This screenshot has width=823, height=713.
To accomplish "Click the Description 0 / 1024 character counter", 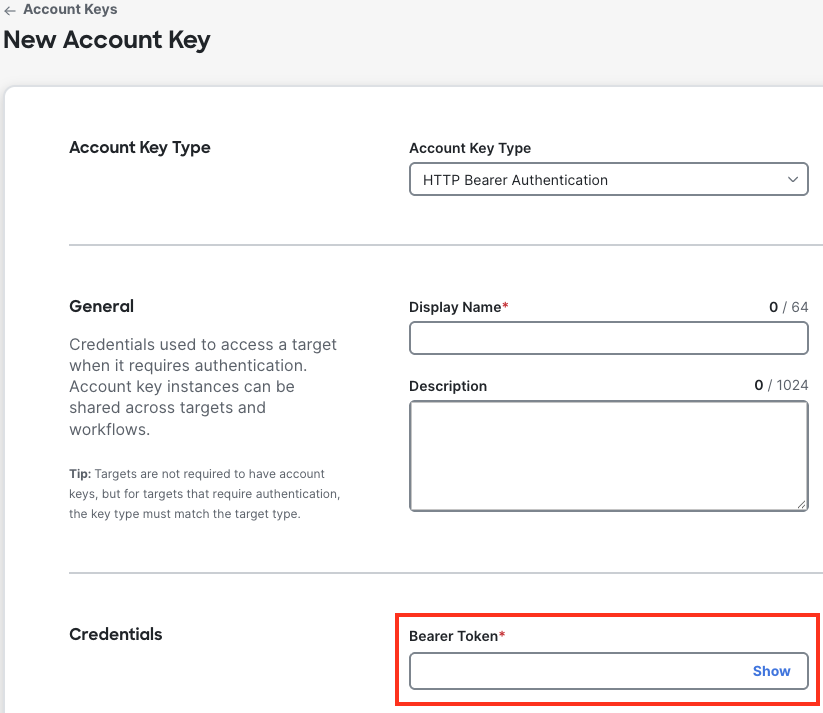I will pos(781,385).
